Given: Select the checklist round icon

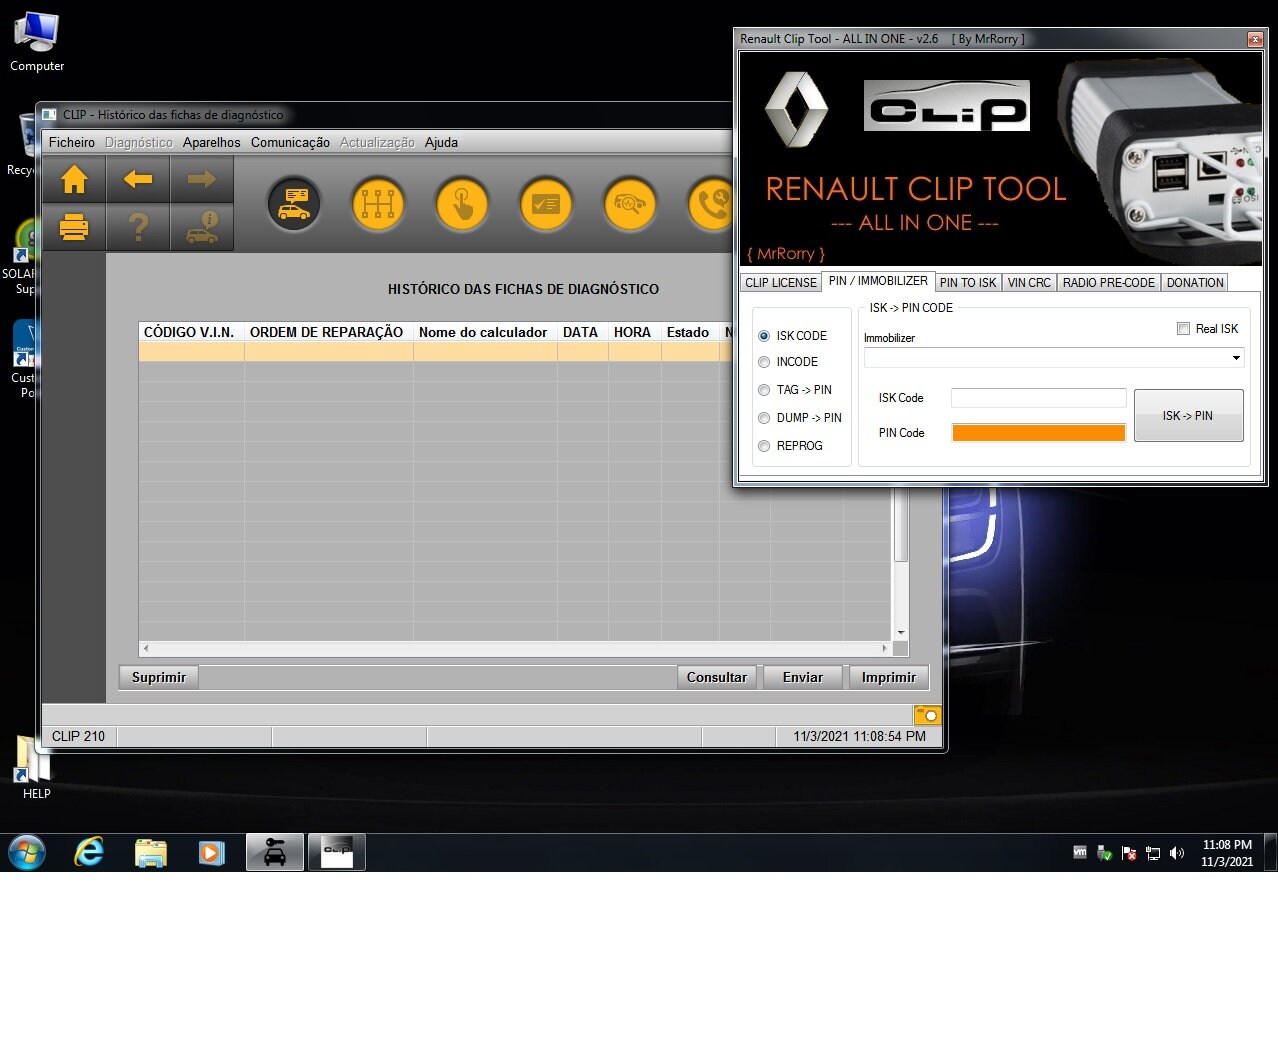Looking at the screenshot, I should tap(545, 204).
